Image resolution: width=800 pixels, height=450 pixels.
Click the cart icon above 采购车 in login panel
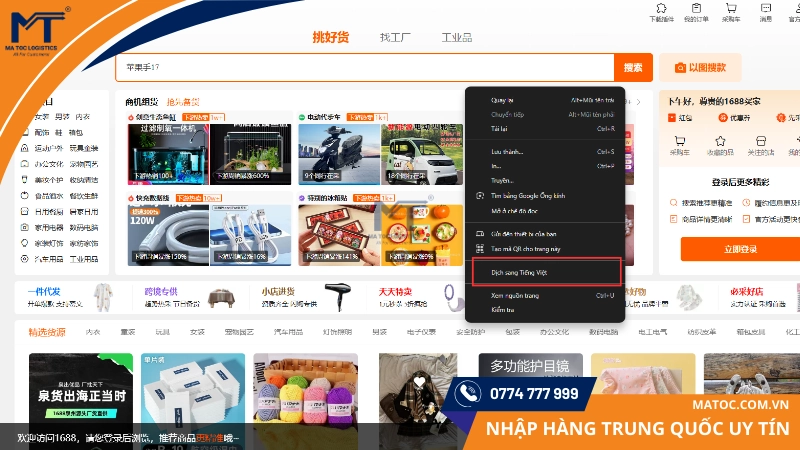(679, 141)
